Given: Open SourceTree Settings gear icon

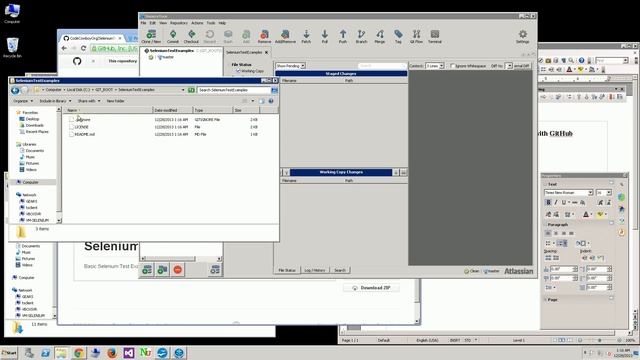Looking at the screenshot, I should (522, 36).
